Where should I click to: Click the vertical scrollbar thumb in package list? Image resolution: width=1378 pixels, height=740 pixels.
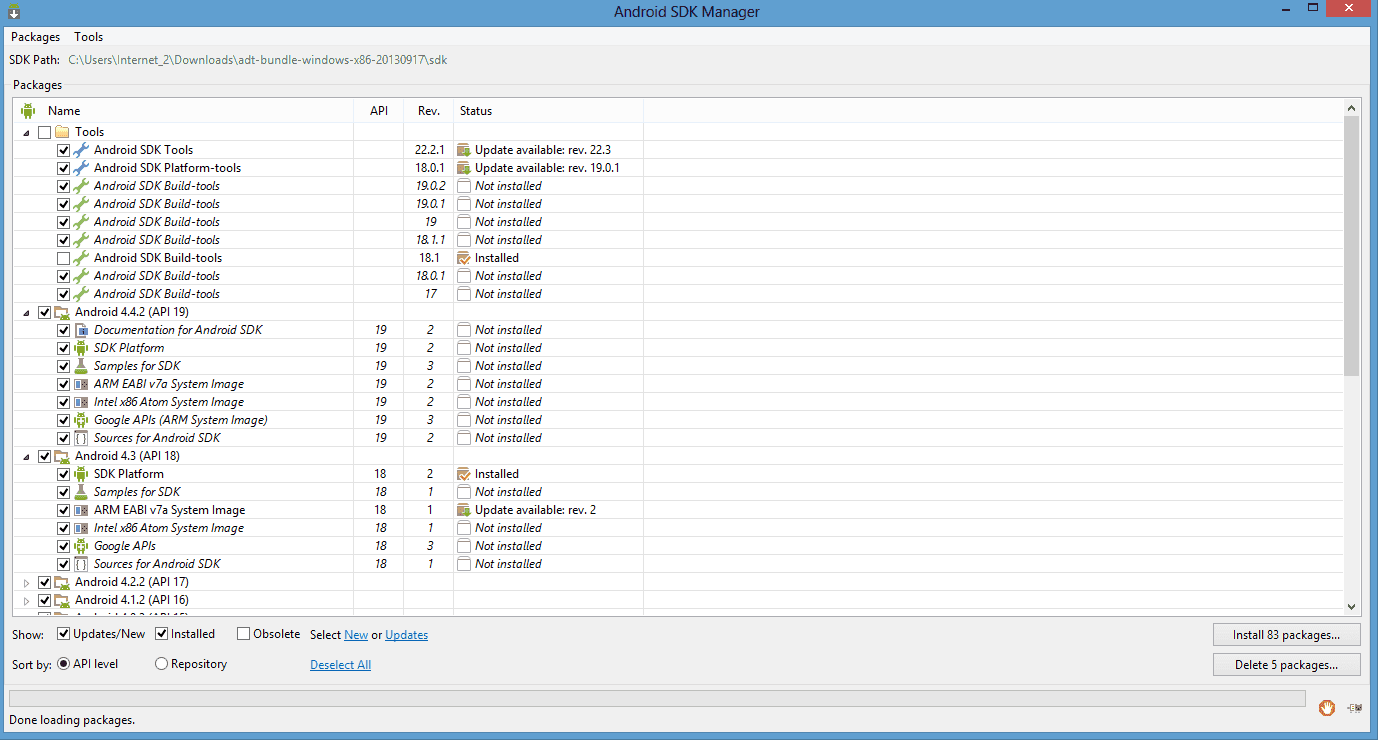pyautogui.click(x=1351, y=245)
